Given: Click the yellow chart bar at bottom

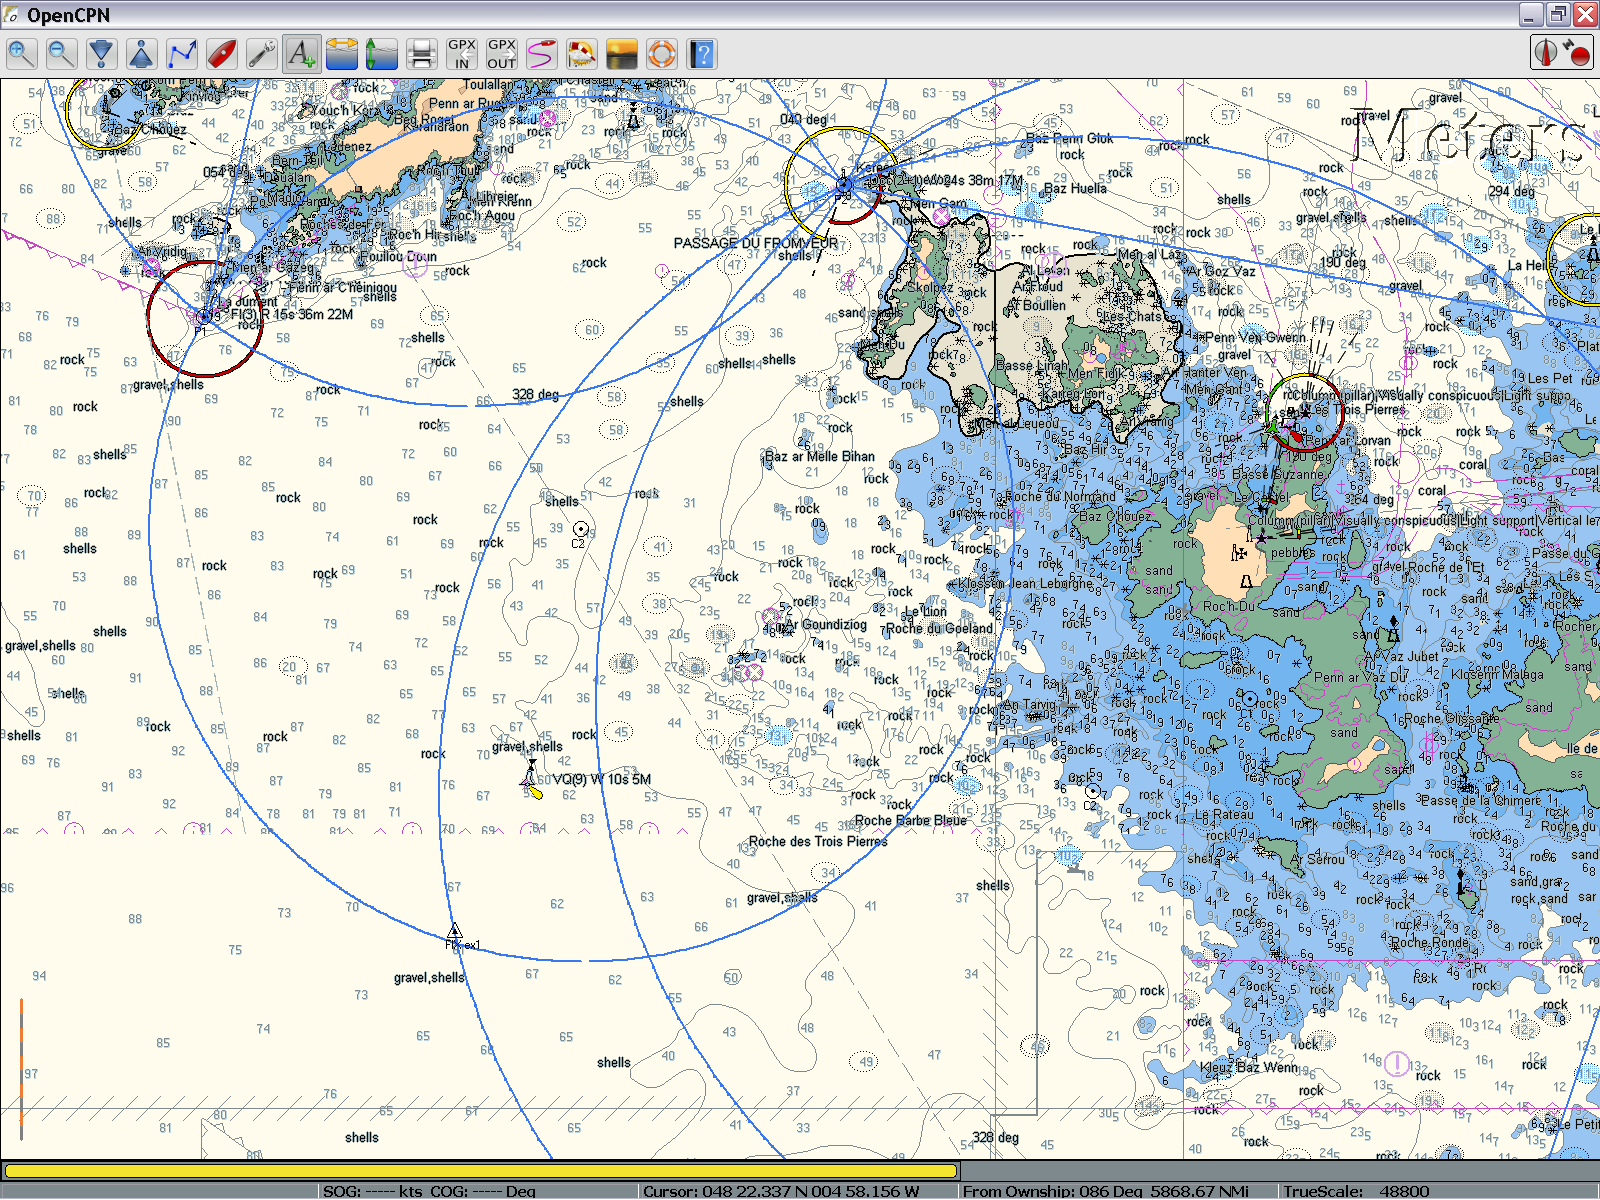Looking at the screenshot, I should (480, 1170).
